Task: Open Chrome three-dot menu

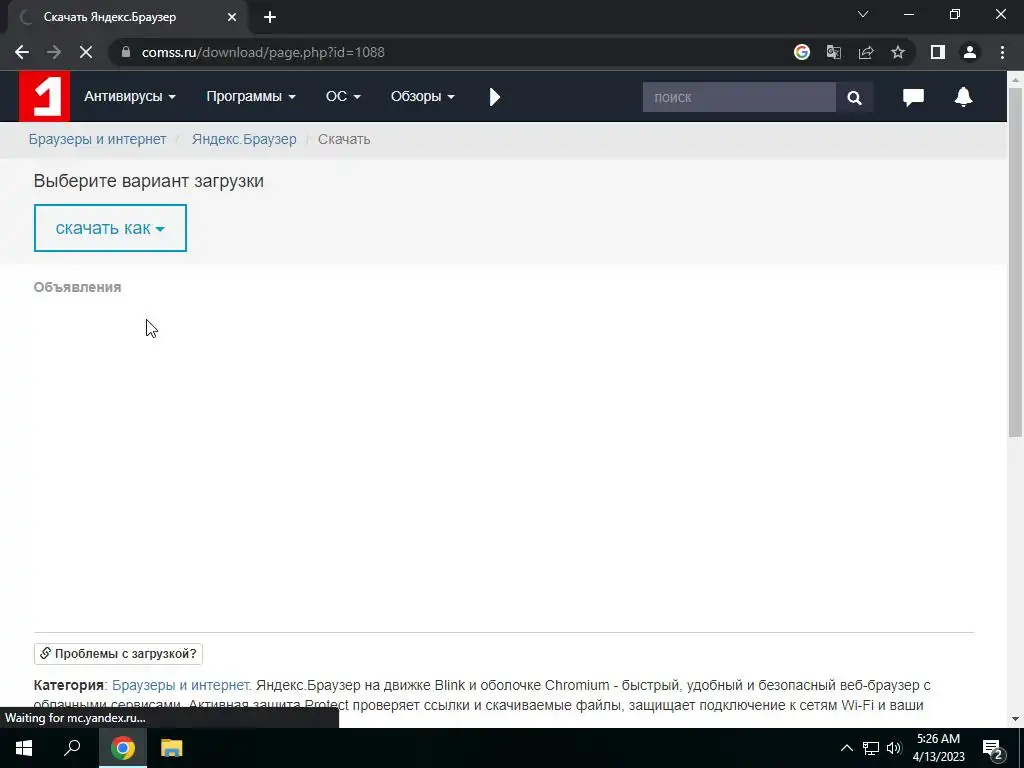Action: pyautogui.click(x=1002, y=52)
